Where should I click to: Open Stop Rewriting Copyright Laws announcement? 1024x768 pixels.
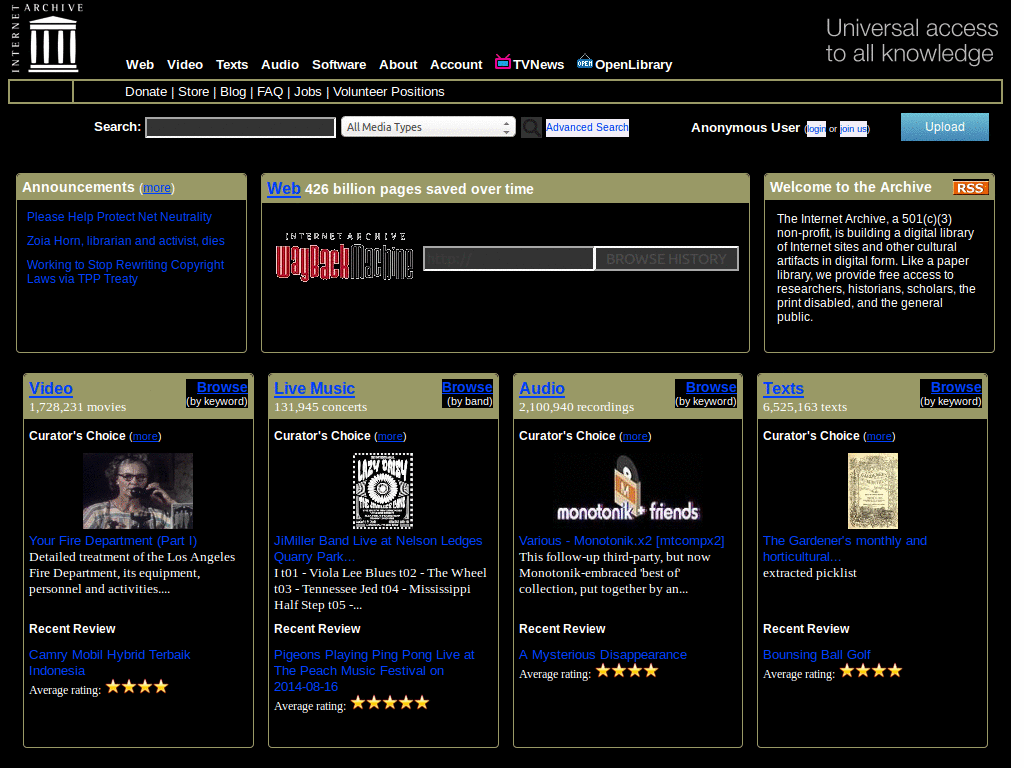(125, 272)
